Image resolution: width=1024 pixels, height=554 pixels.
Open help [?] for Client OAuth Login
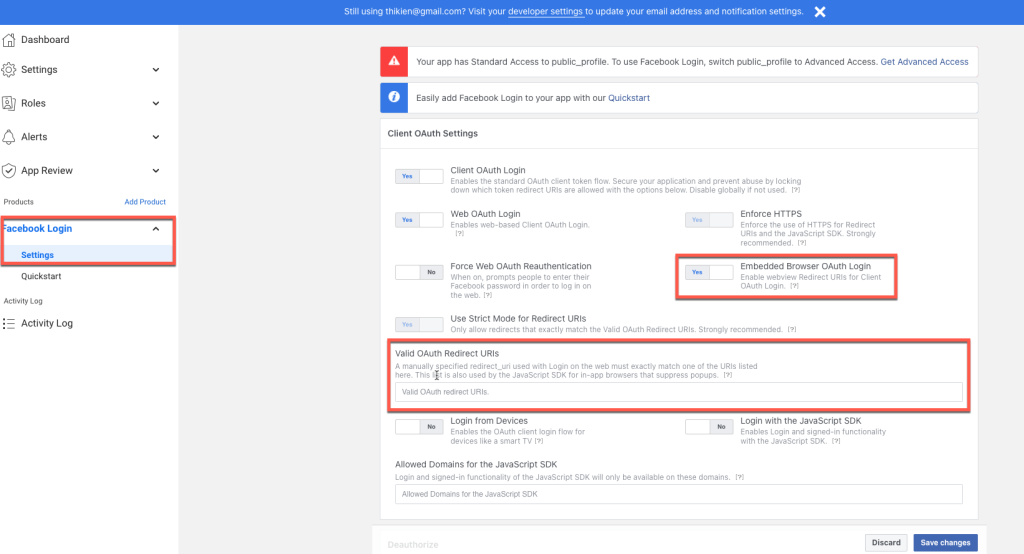tap(795, 190)
